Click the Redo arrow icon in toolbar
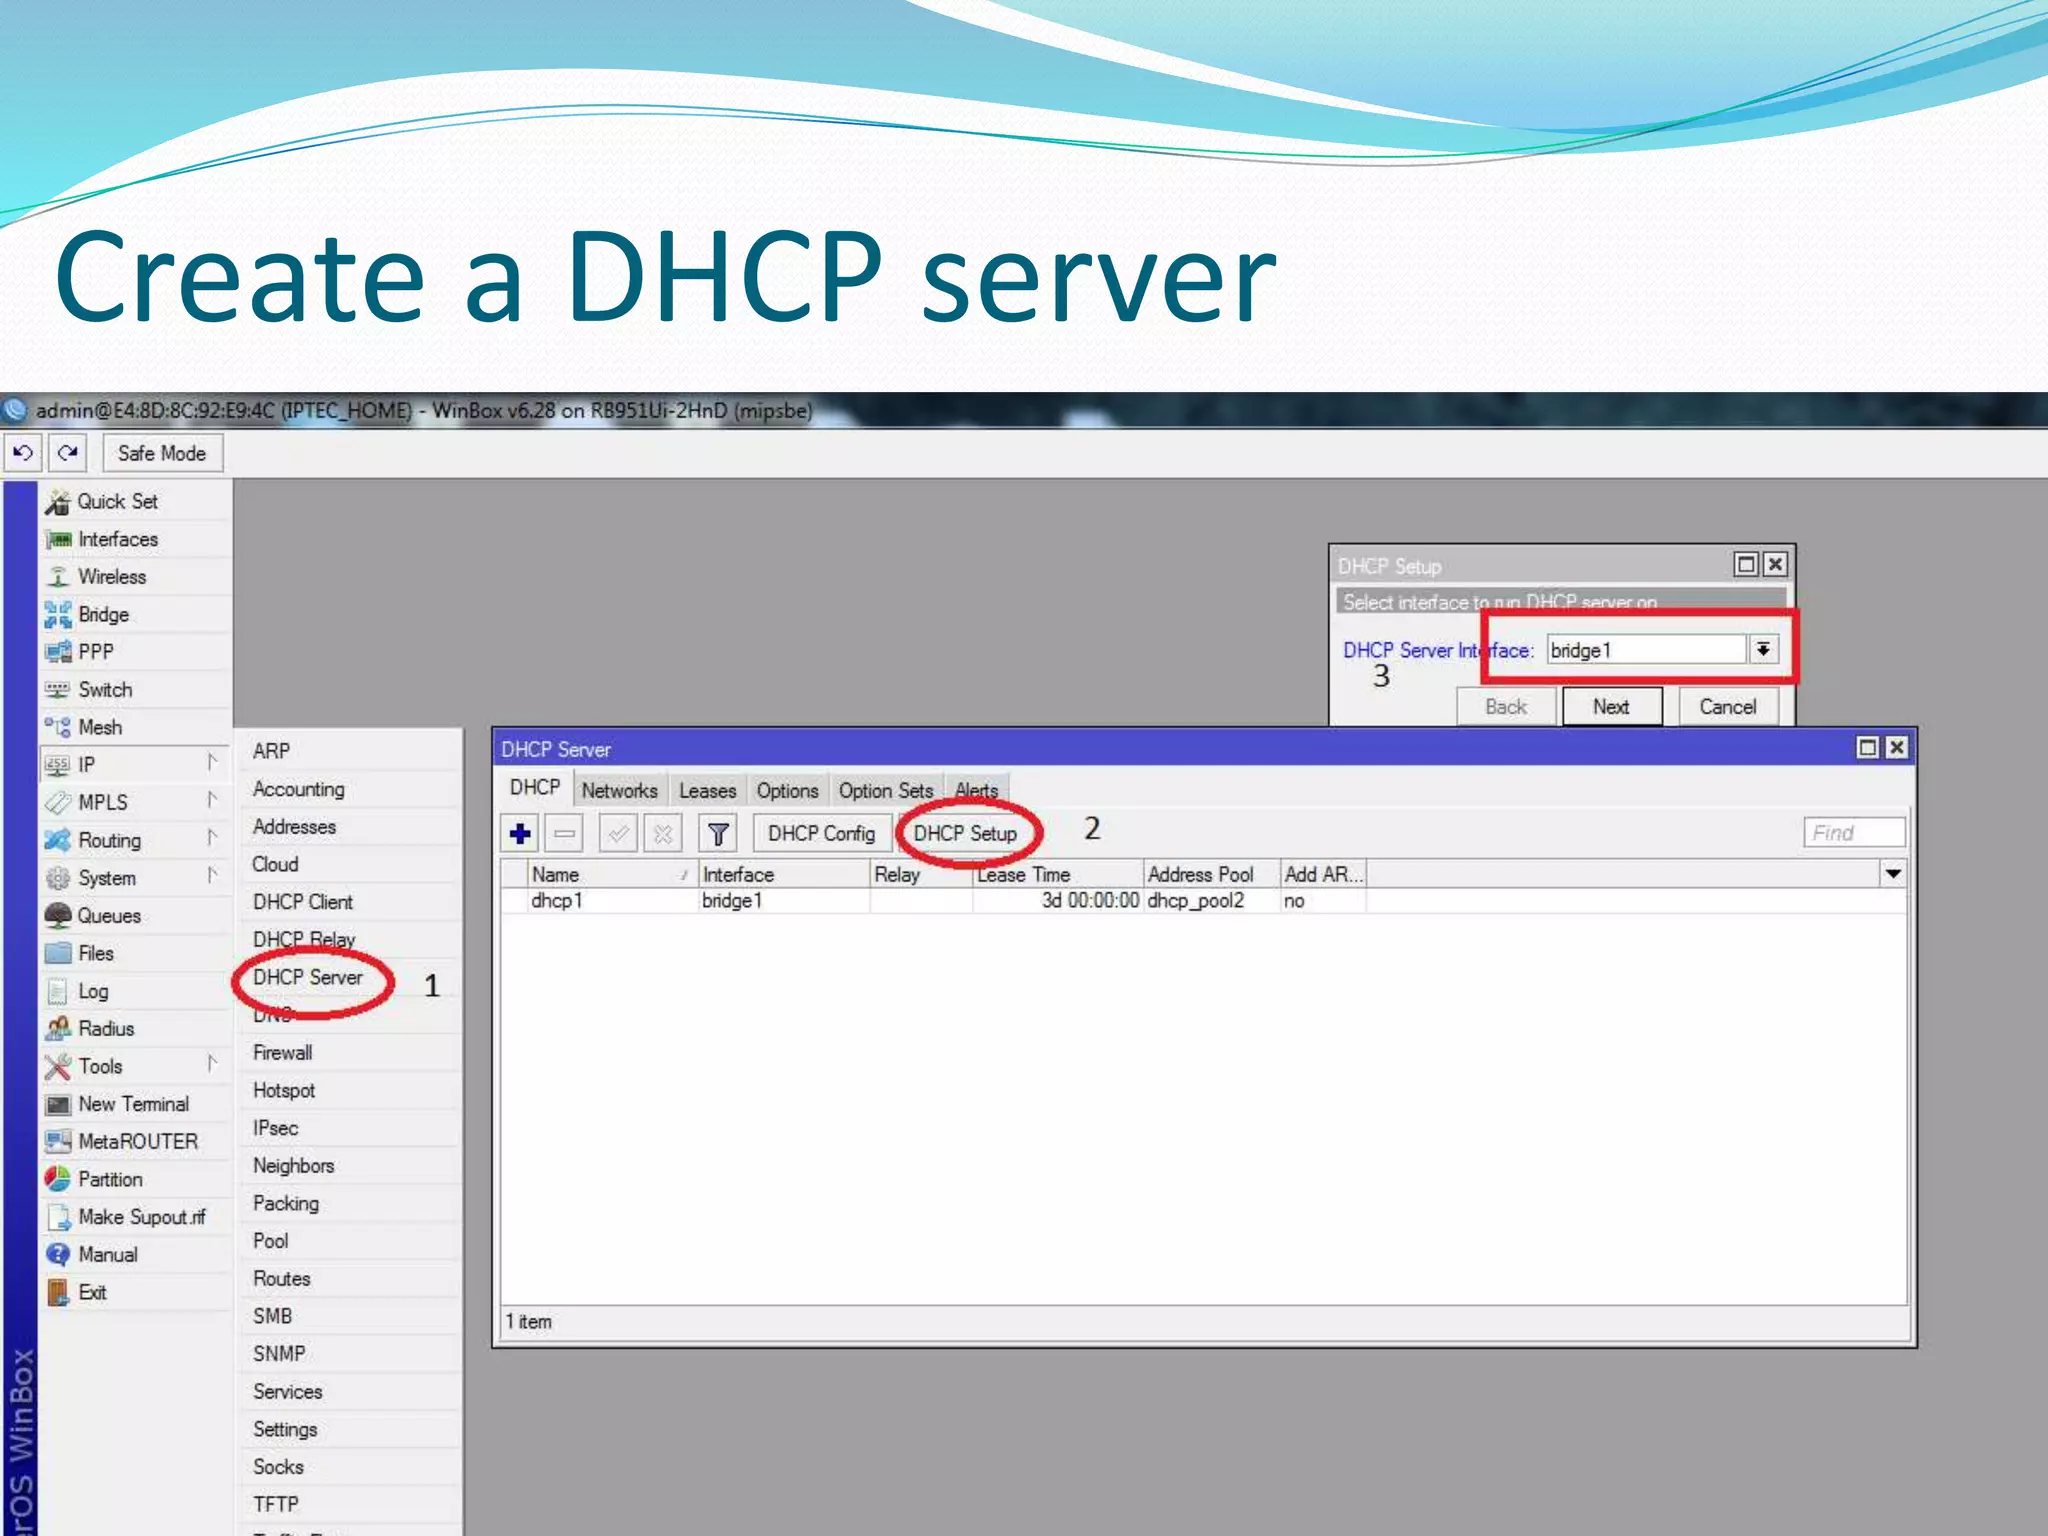 click(x=67, y=453)
